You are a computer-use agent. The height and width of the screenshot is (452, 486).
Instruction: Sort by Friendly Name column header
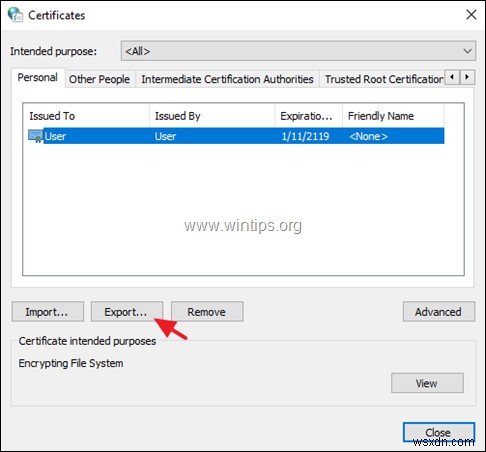393,116
